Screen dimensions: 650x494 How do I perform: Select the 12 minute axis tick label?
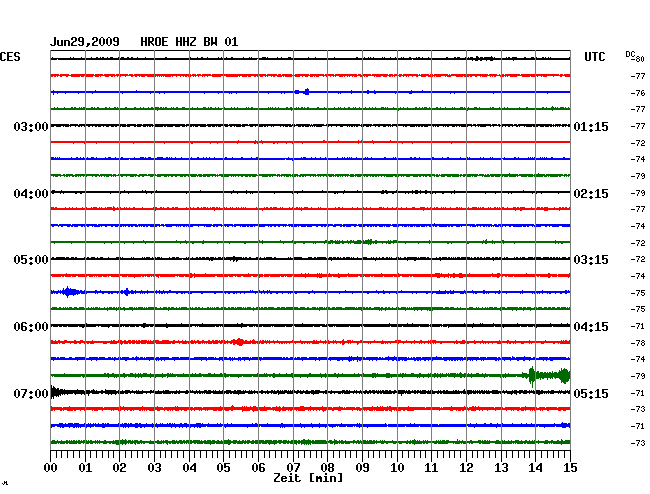[466, 468]
